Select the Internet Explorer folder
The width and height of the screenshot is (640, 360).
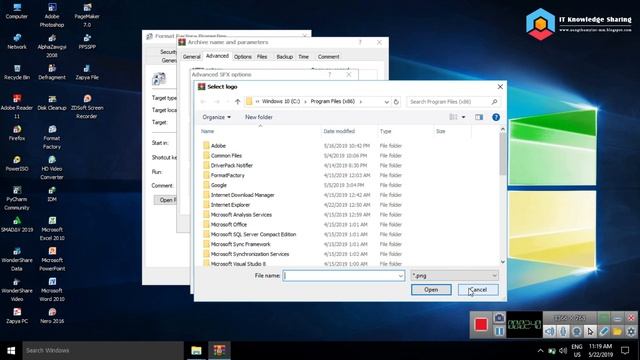(x=230, y=205)
